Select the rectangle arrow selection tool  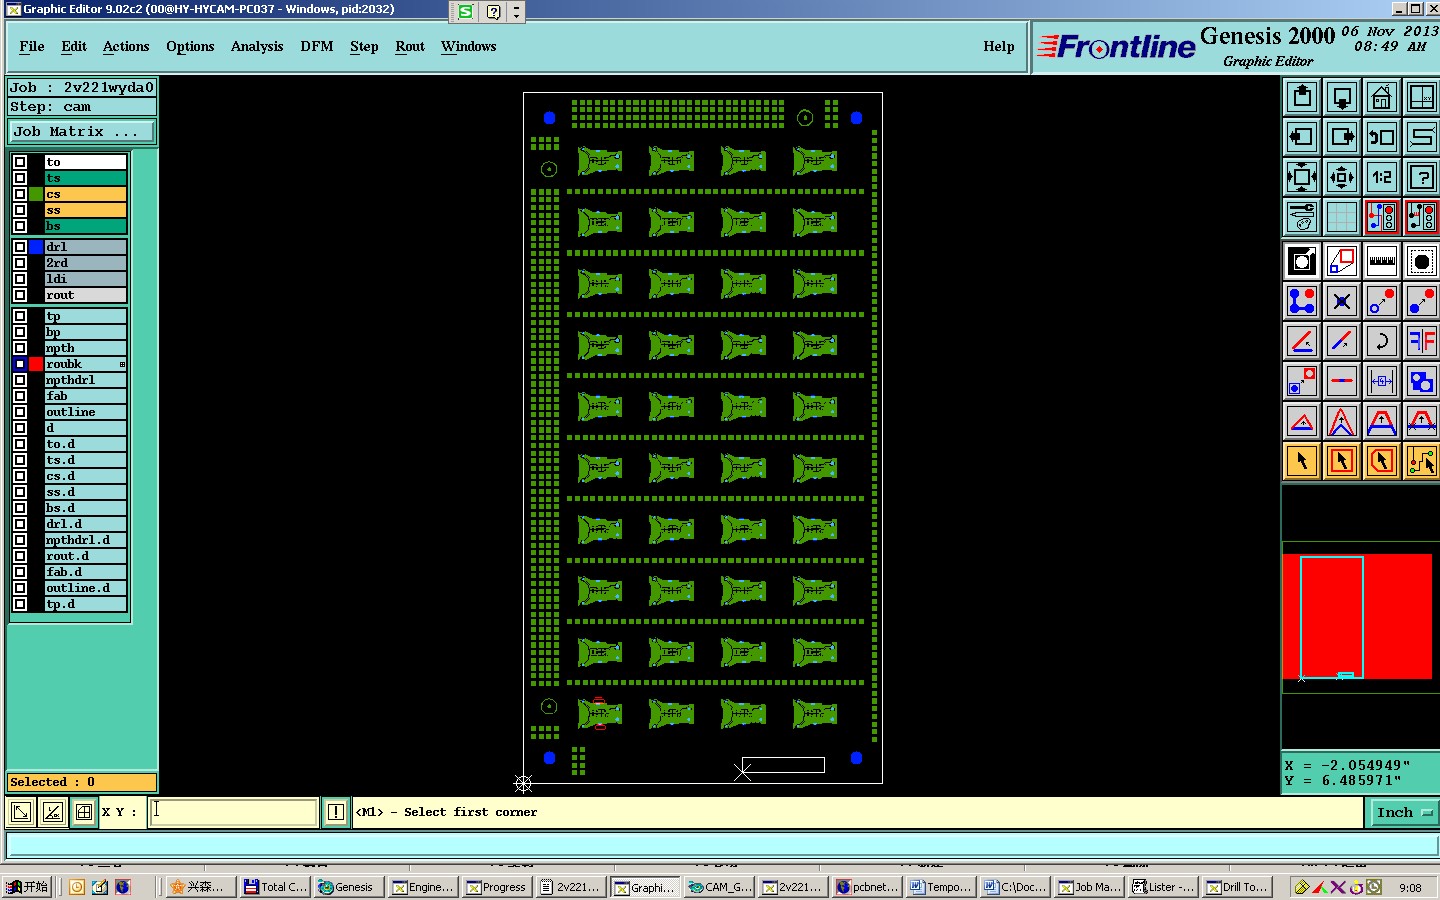tap(1342, 461)
